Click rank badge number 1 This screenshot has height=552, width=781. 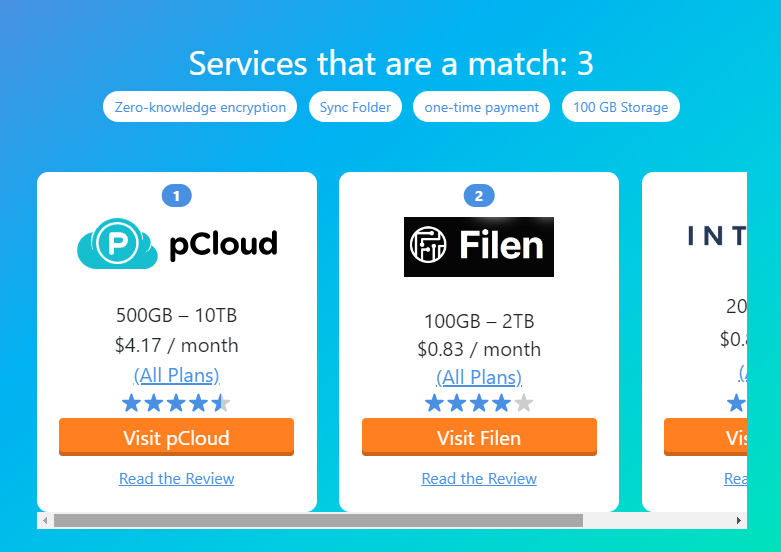[x=176, y=196]
